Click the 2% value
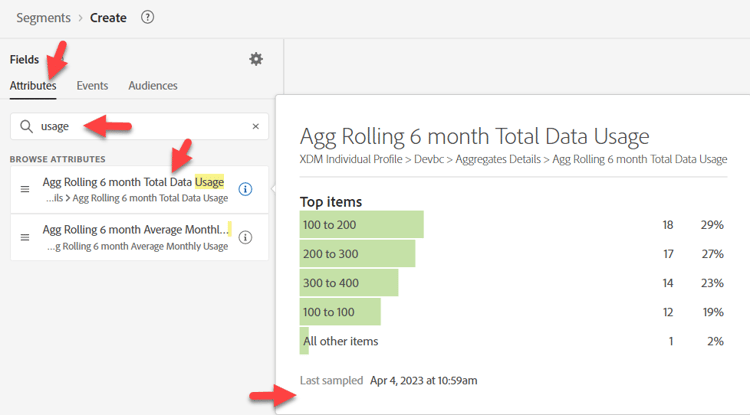Viewport: 750px width, 415px height. pyautogui.click(x=716, y=341)
